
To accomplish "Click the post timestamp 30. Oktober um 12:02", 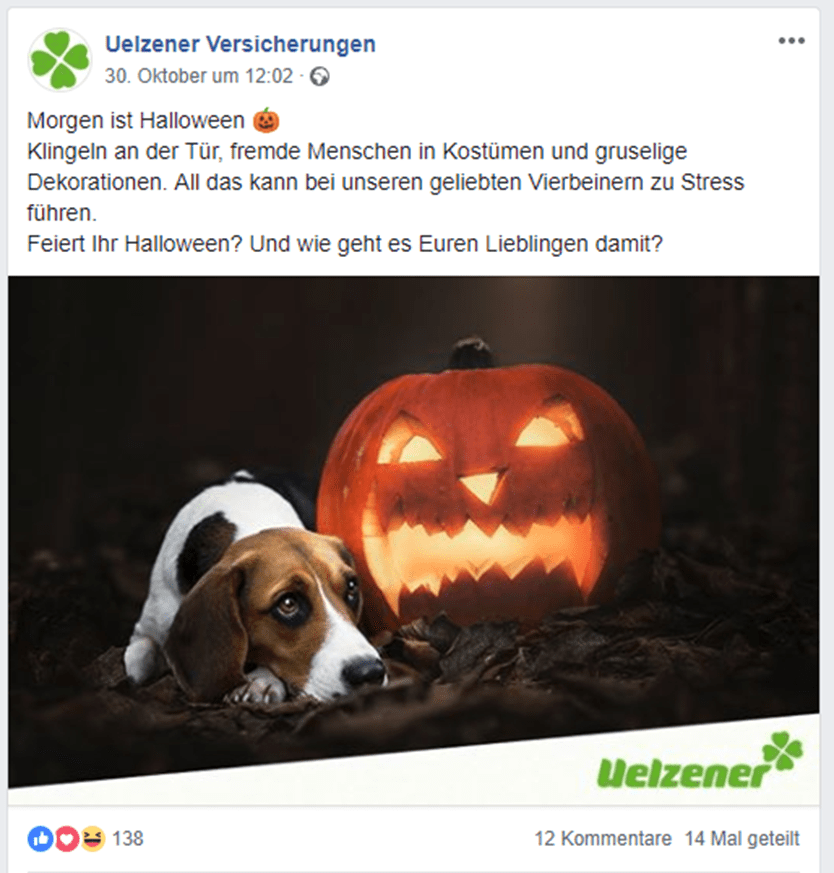I will 199,76.
